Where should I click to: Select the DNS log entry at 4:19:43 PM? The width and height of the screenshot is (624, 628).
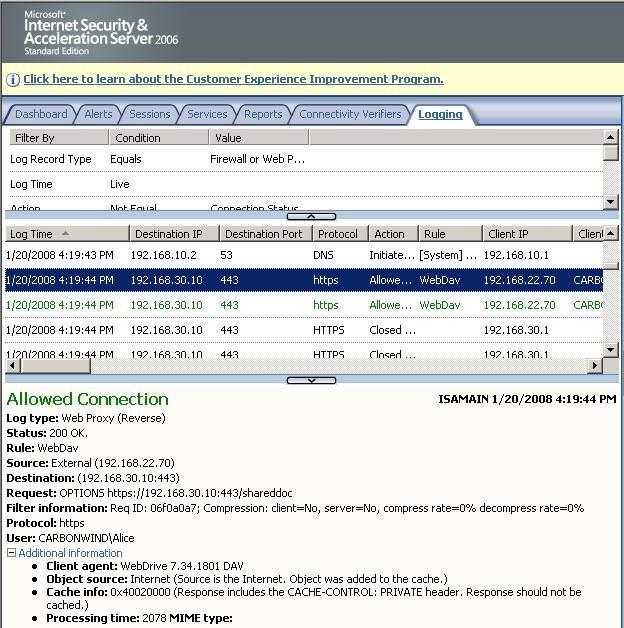tap(304, 255)
